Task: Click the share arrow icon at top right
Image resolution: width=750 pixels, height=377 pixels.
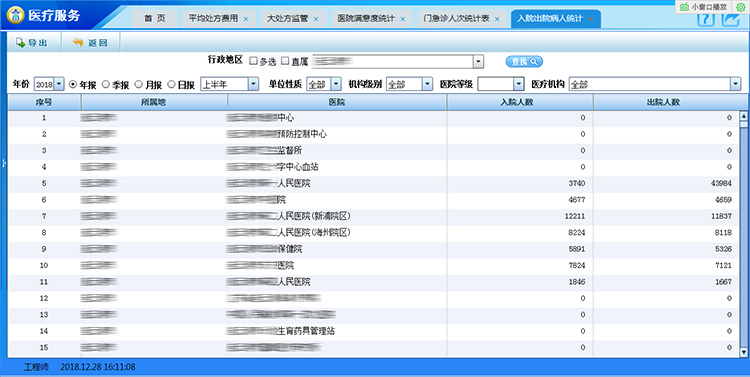Action: 730,20
